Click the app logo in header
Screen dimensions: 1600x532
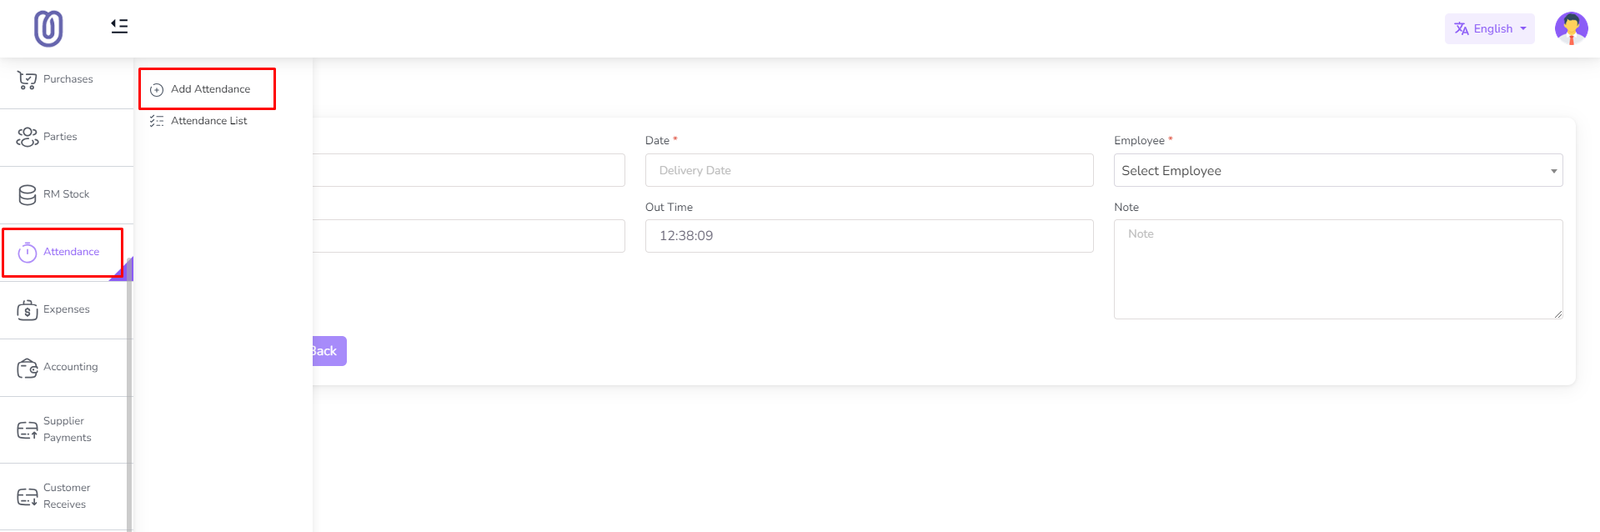pyautogui.click(x=48, y=28)
